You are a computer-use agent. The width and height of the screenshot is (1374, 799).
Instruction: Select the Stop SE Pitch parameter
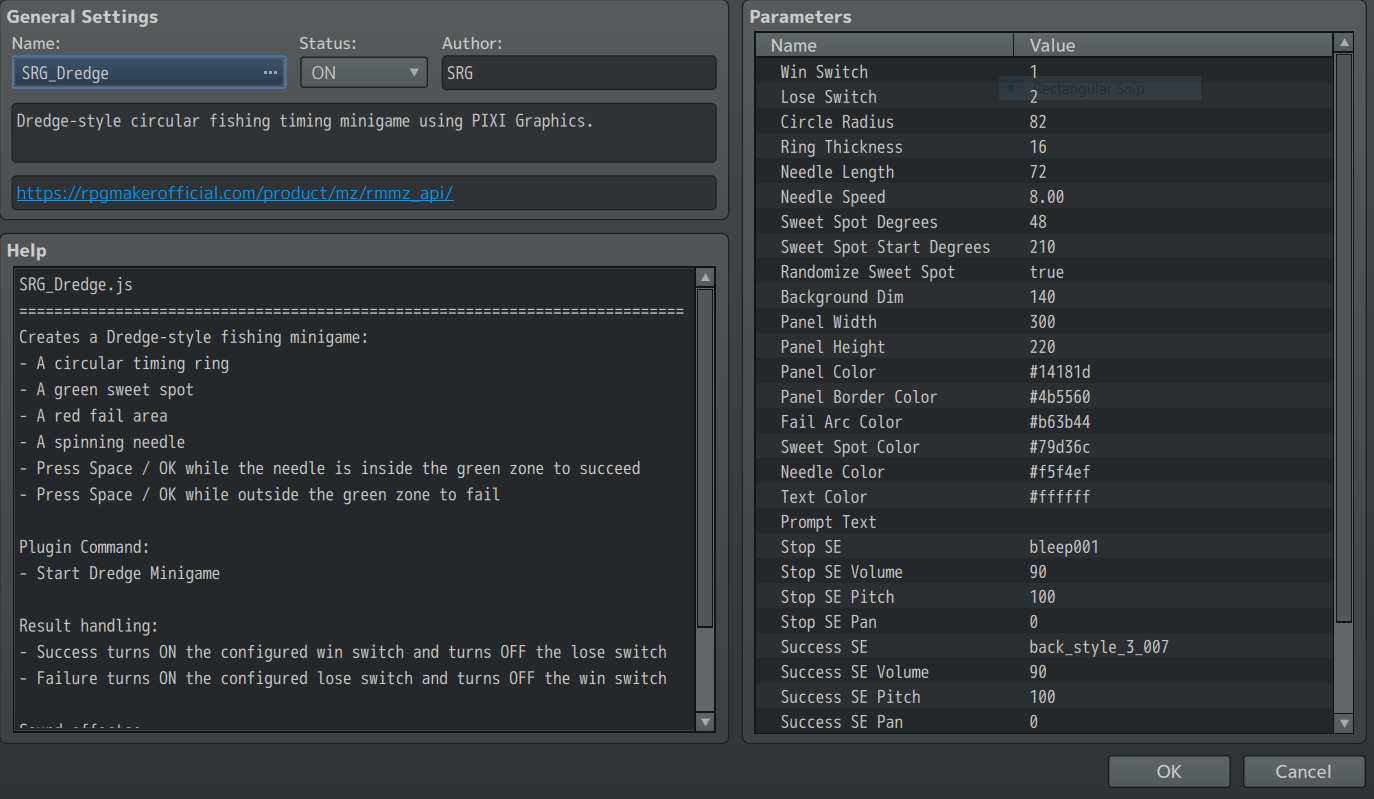coord(1045,597)
